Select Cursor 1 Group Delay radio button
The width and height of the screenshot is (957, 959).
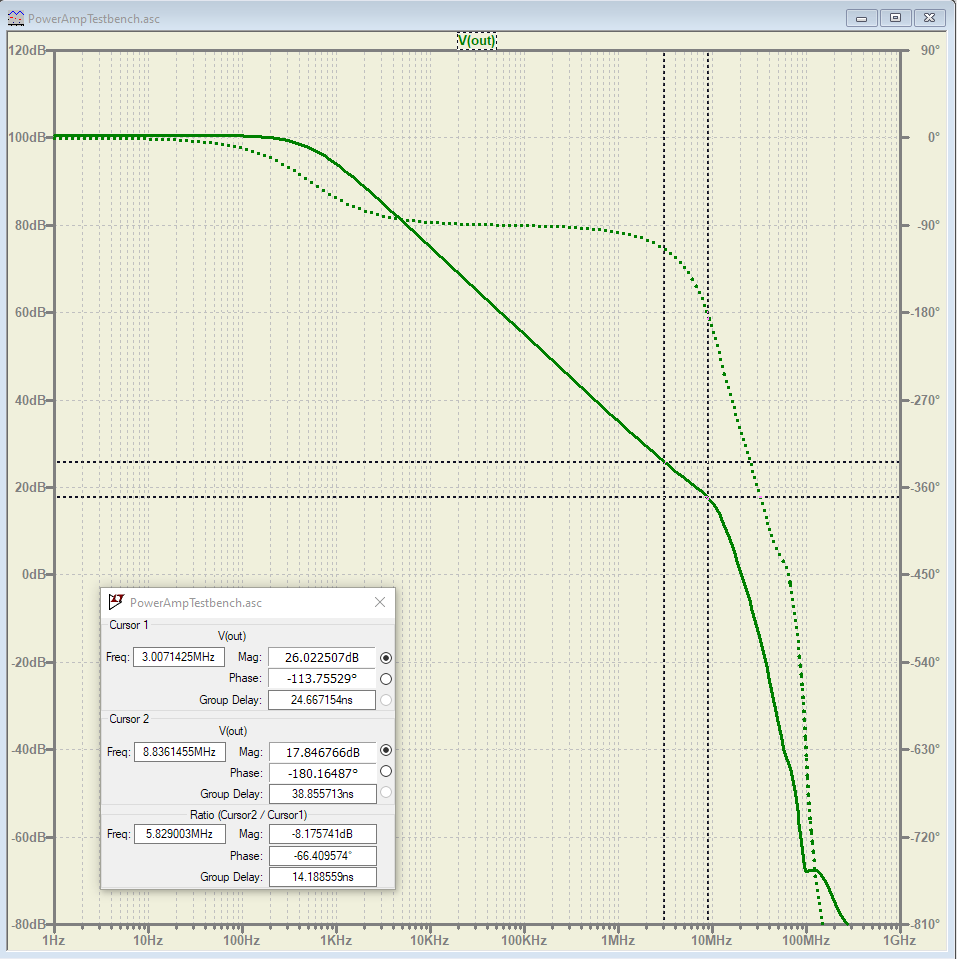386,700
